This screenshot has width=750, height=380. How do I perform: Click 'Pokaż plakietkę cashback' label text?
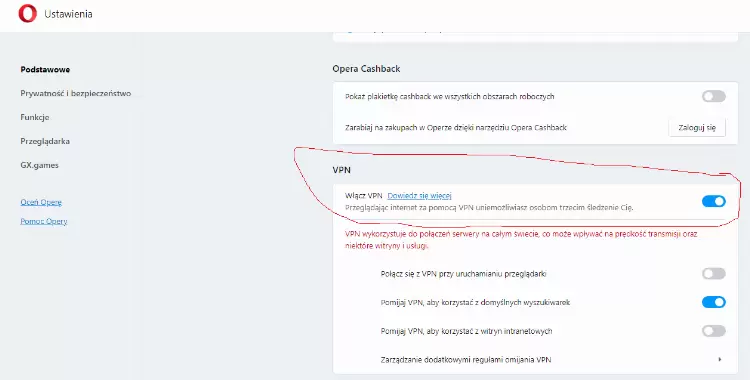coord(450,96)
